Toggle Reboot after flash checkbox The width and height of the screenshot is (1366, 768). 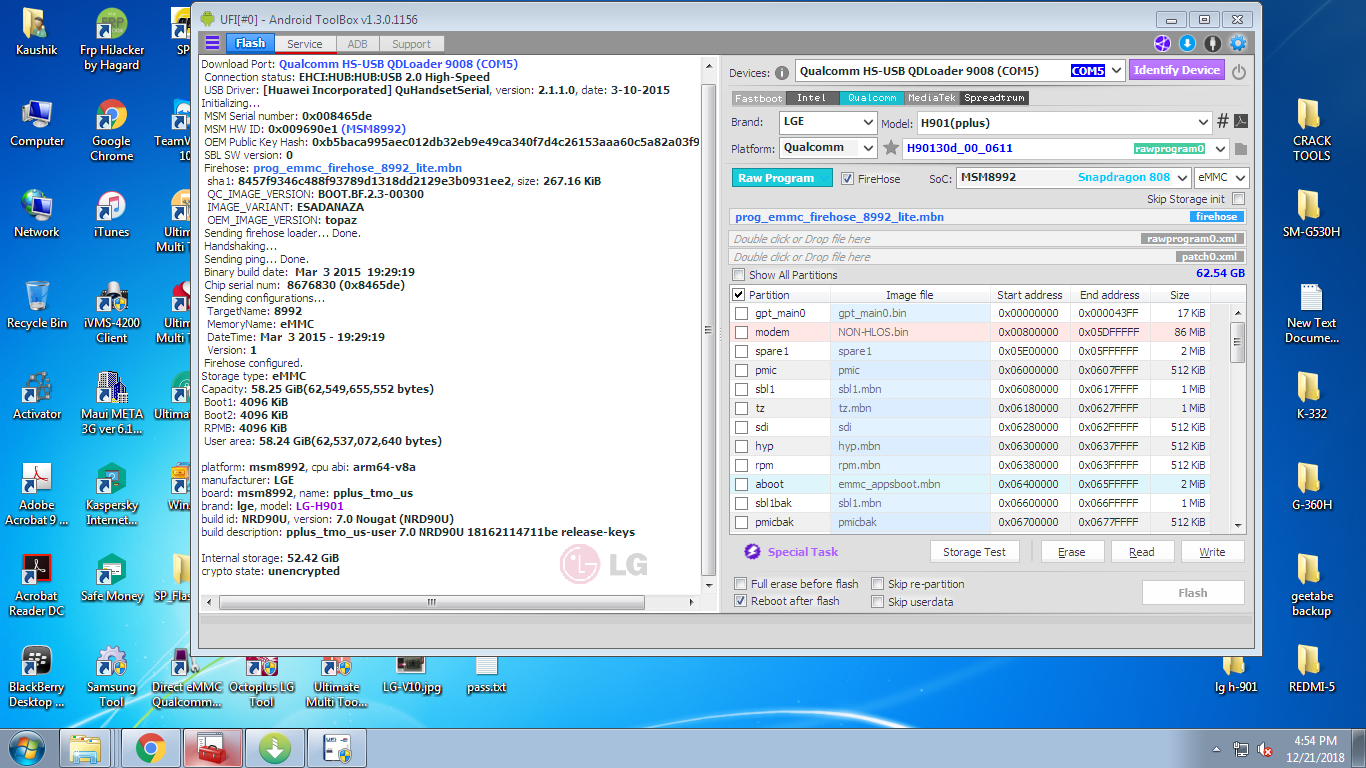(741, 601)
